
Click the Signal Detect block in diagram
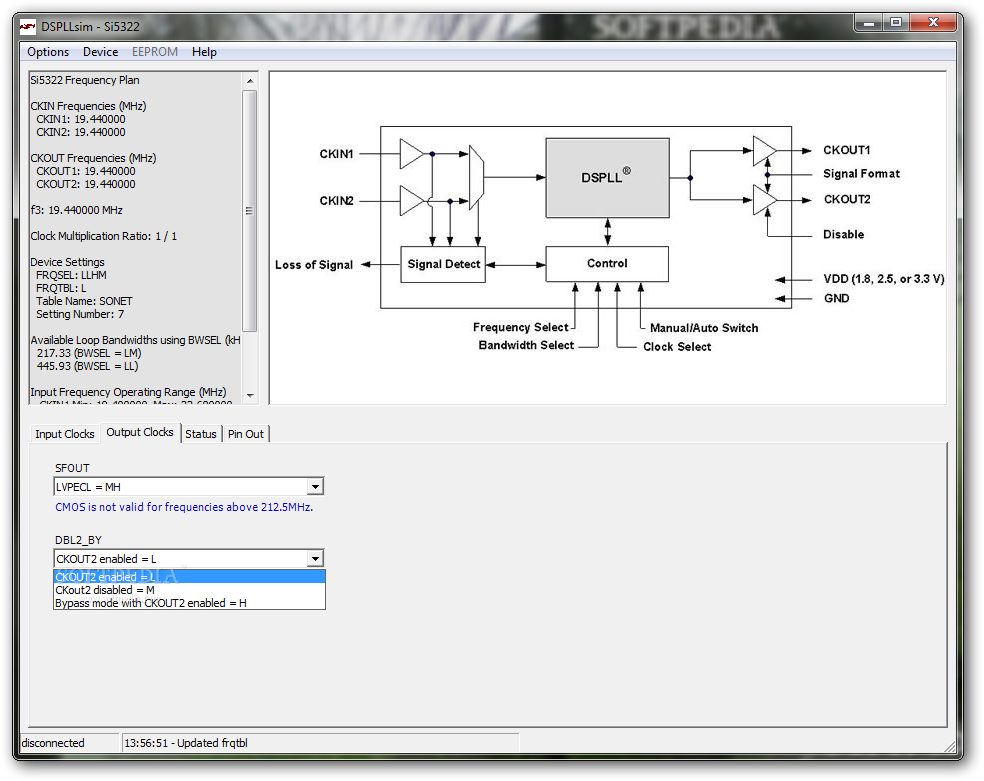coord(443,265)
